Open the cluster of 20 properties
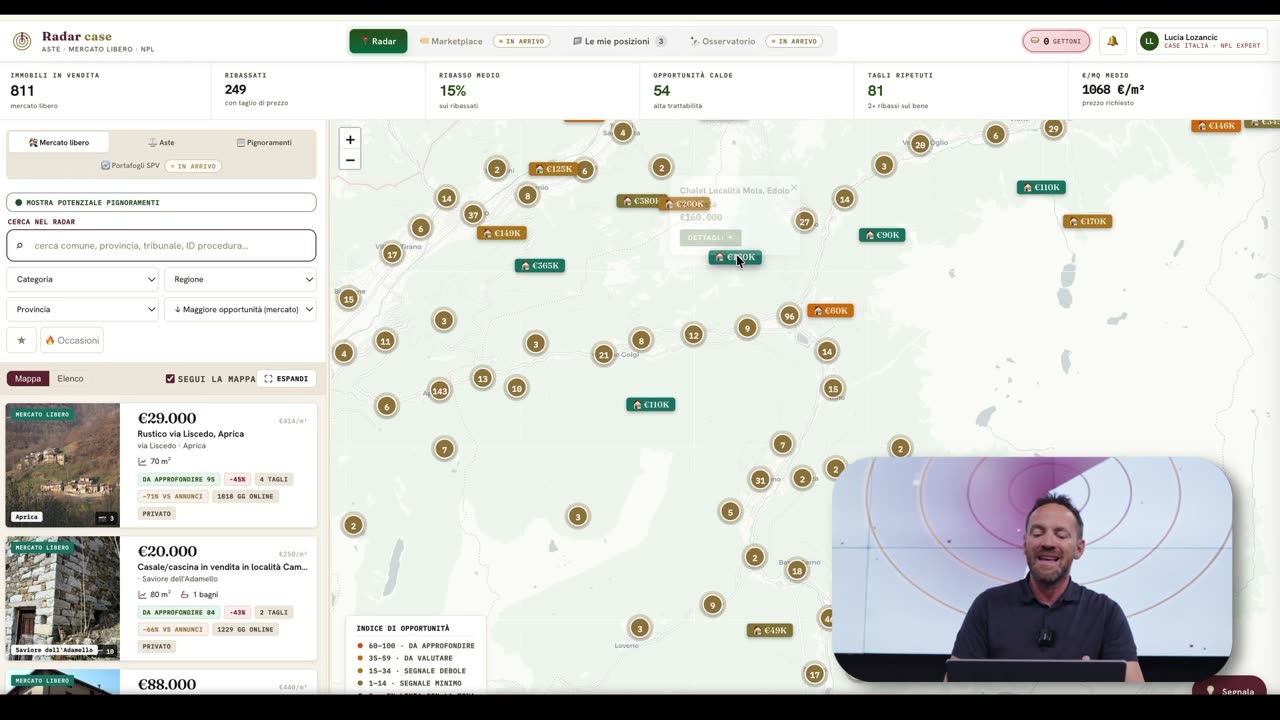Screen dimensions: 1280x720 point(920,144)
